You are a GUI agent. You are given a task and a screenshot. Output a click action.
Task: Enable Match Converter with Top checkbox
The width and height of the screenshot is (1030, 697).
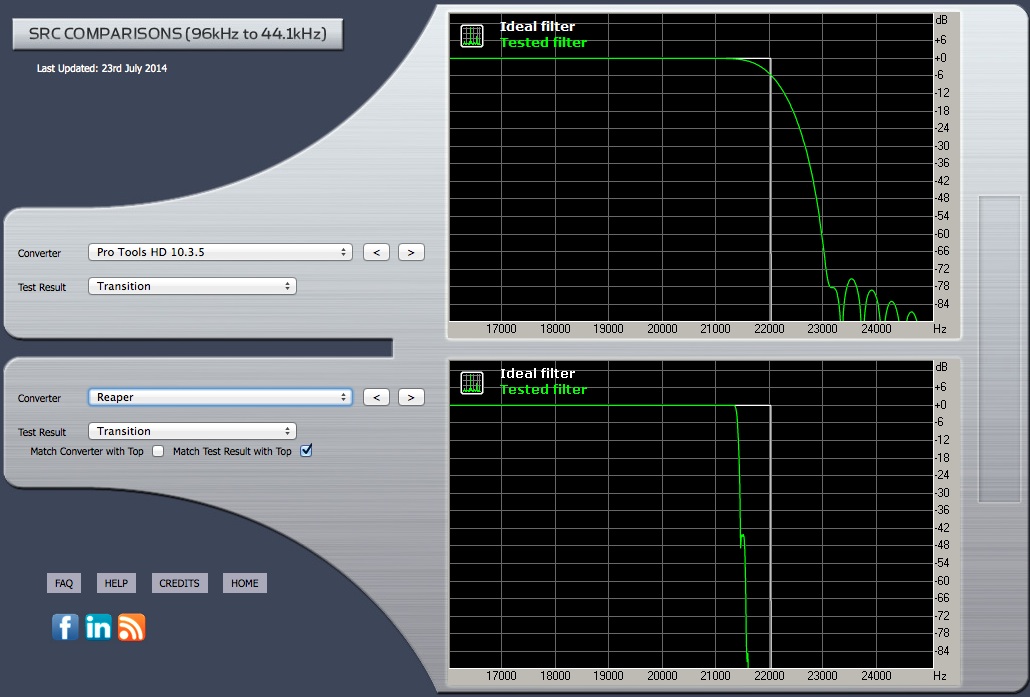tap(158, 451)
